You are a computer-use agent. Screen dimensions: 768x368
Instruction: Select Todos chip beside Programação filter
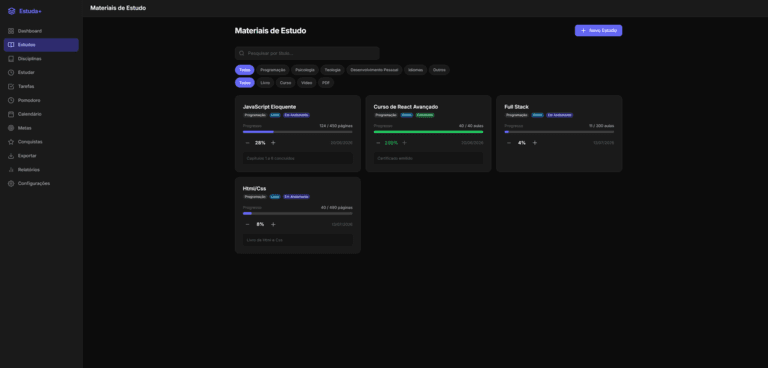coord(244,70)
